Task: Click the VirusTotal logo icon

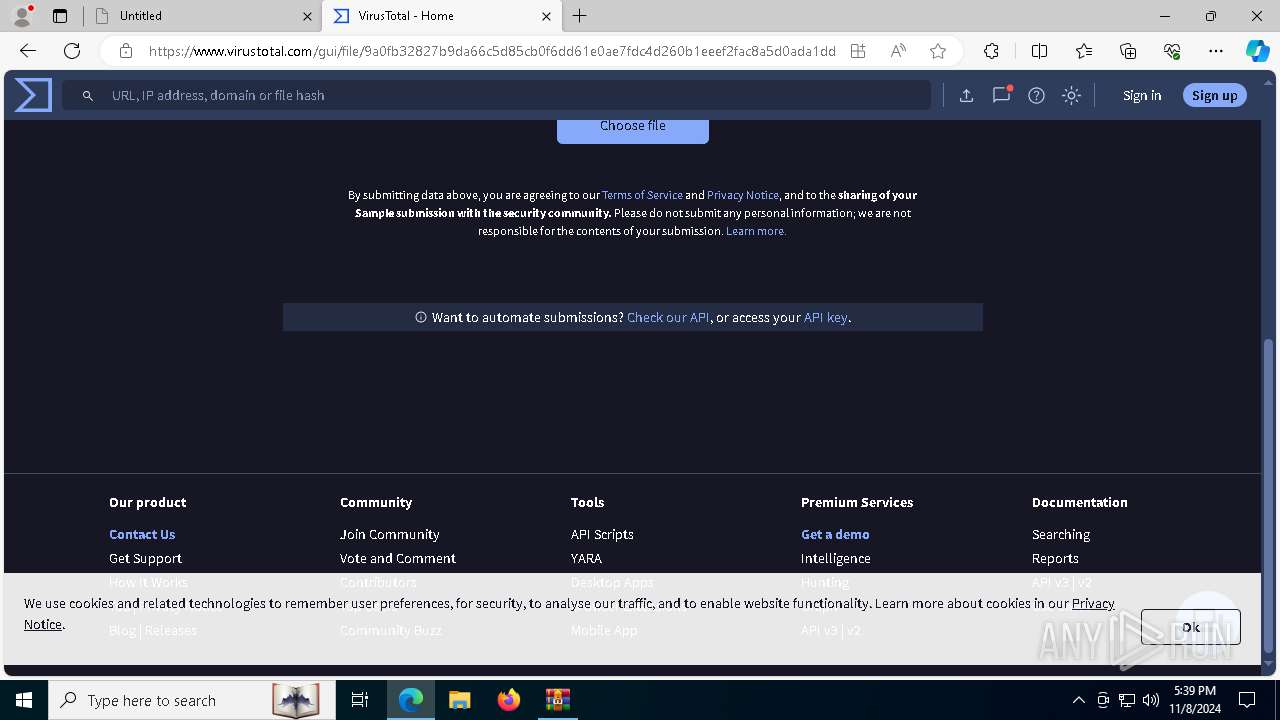Action: coord(33,95)
